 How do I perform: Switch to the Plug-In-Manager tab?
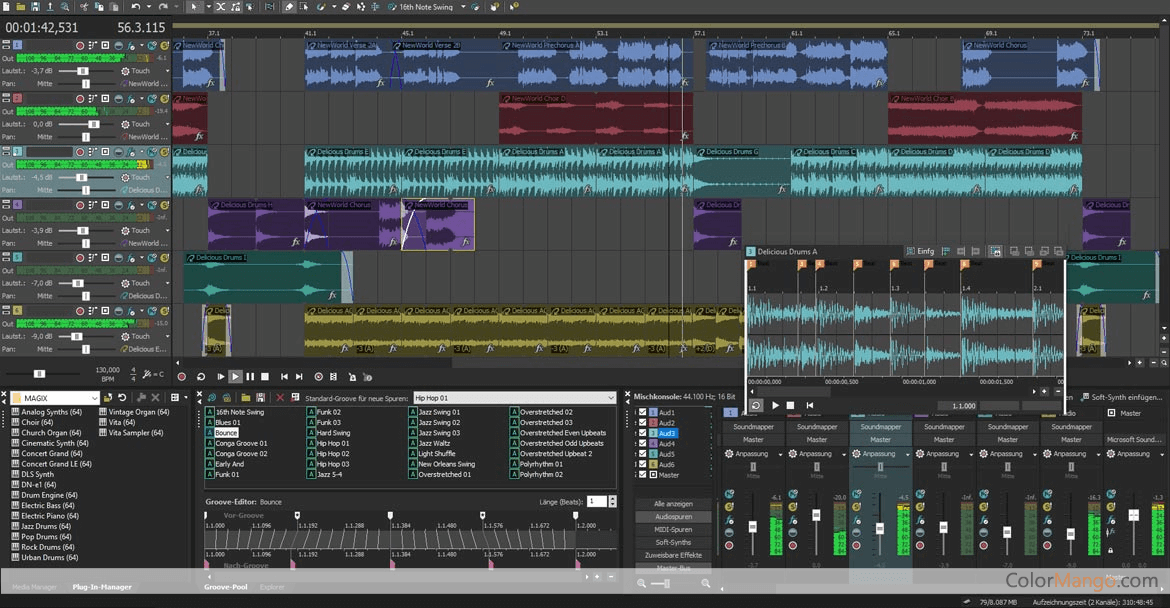coord(102,587)
